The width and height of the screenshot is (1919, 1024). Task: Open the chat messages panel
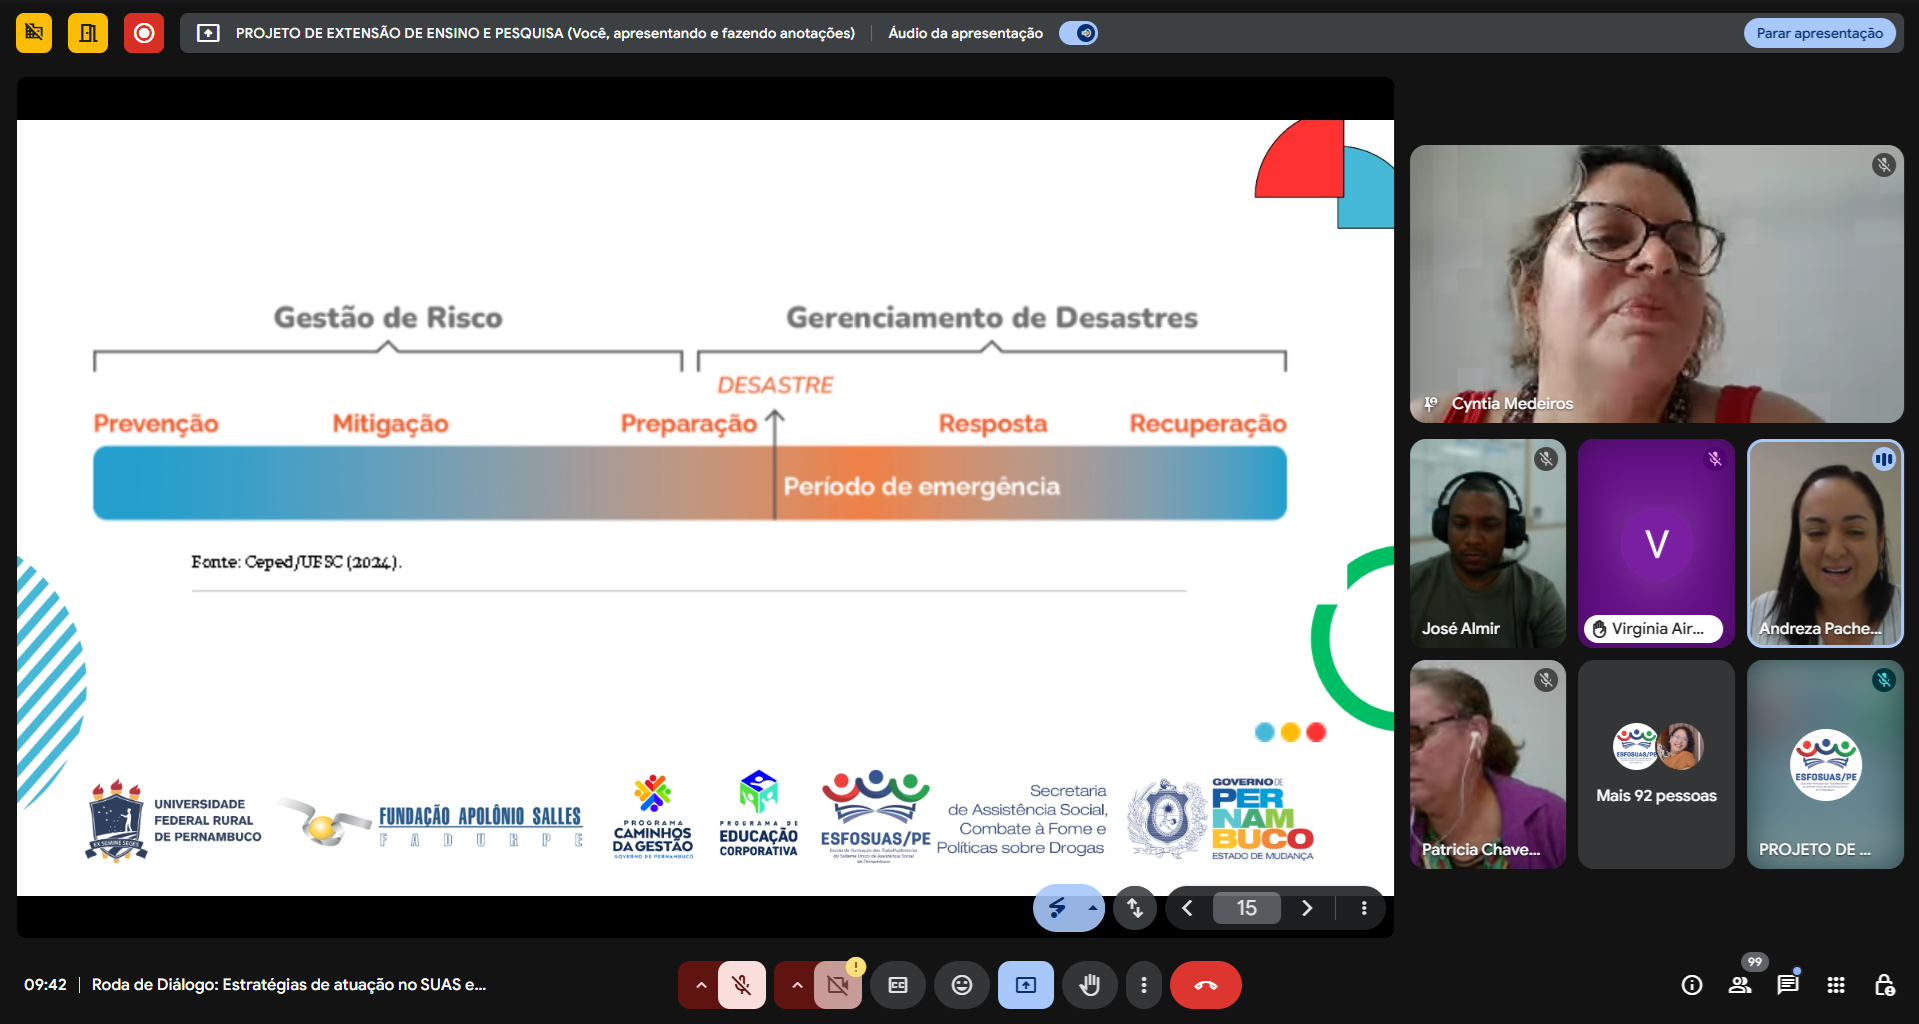click(1788, 985)
